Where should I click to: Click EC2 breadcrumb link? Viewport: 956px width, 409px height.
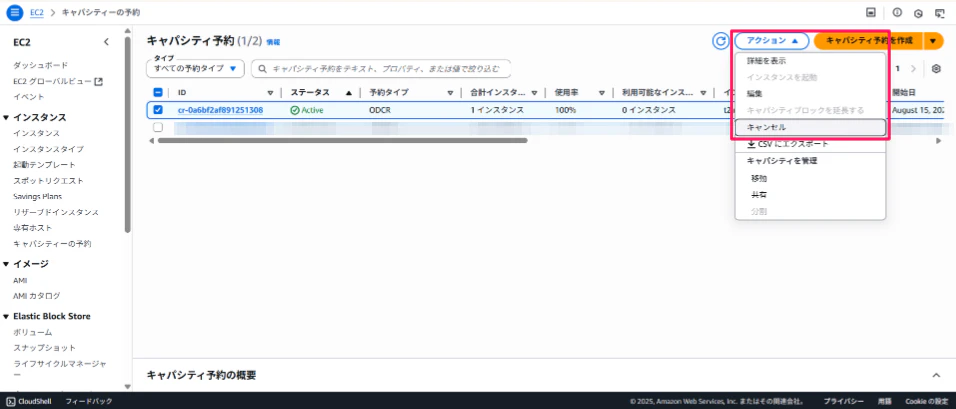point(37,12)
